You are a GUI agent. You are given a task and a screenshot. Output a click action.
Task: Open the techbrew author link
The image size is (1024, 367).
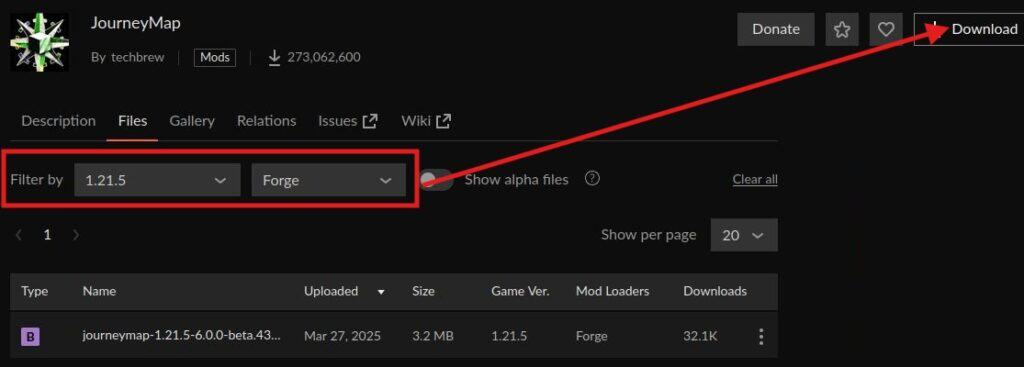tap(138, 57)
